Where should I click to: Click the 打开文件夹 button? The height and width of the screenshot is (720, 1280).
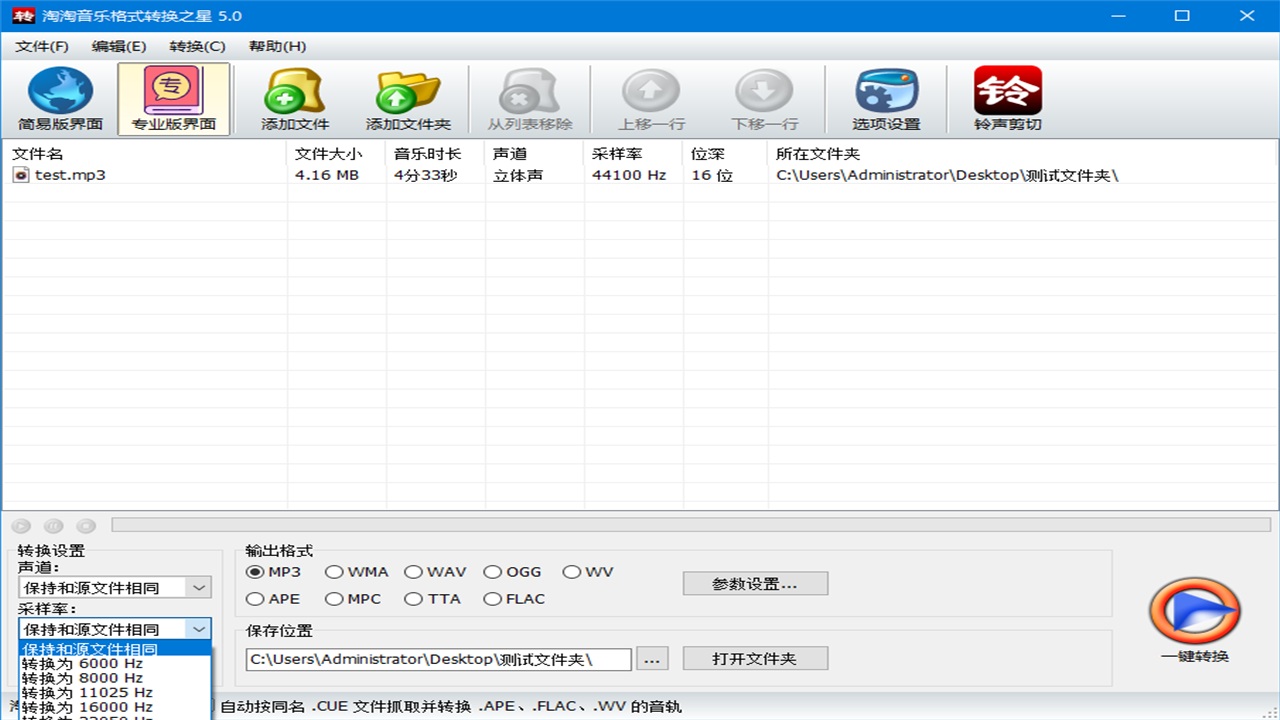tap(755, 659)
